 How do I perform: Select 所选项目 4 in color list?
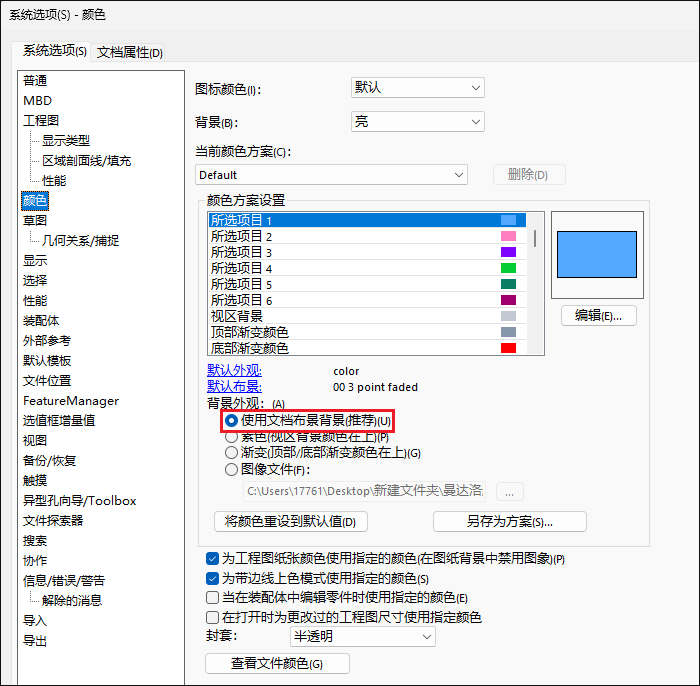pos(367,268)
